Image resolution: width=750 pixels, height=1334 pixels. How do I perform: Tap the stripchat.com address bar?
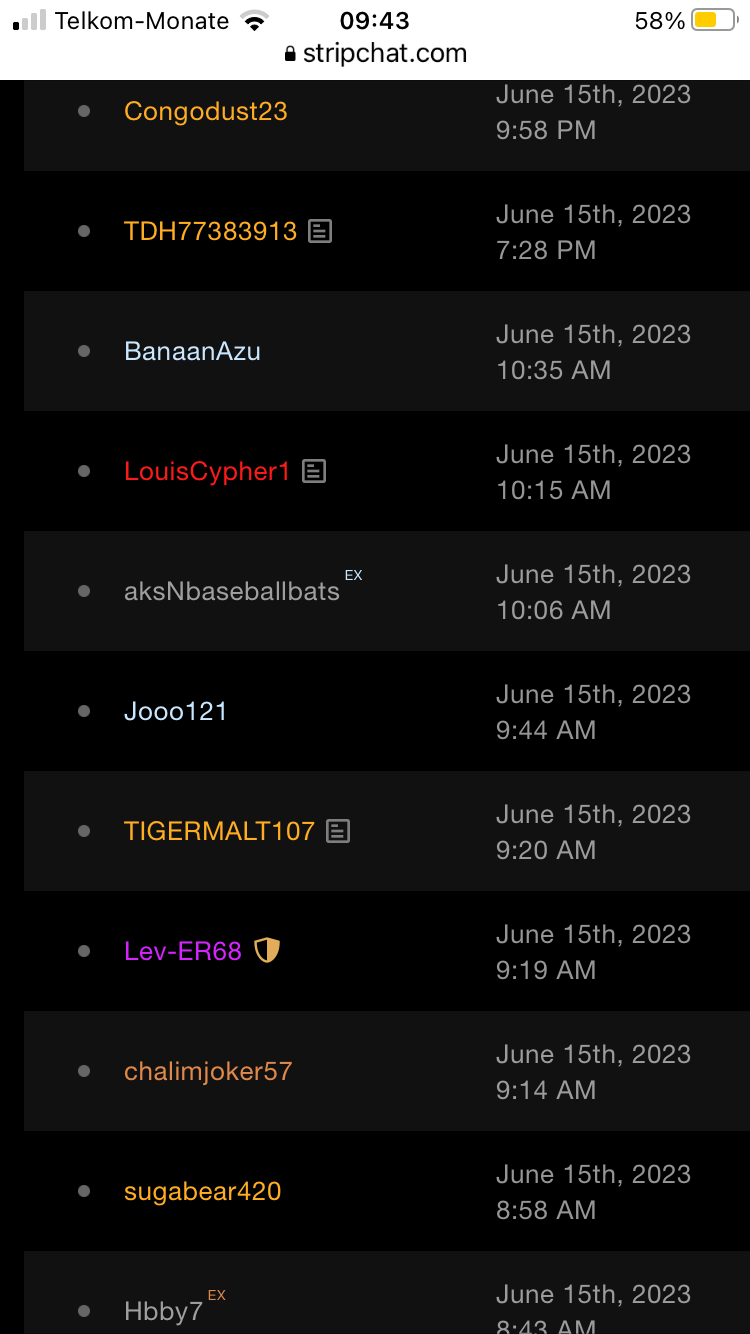(384, 54)
